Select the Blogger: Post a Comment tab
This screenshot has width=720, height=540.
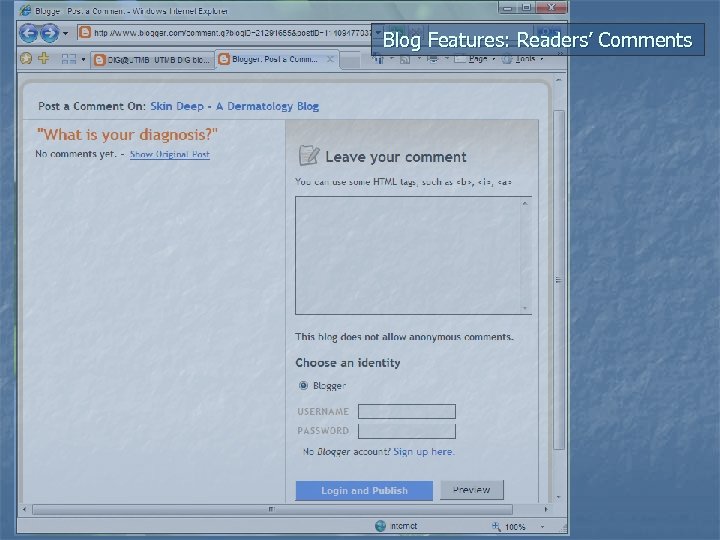275,59
